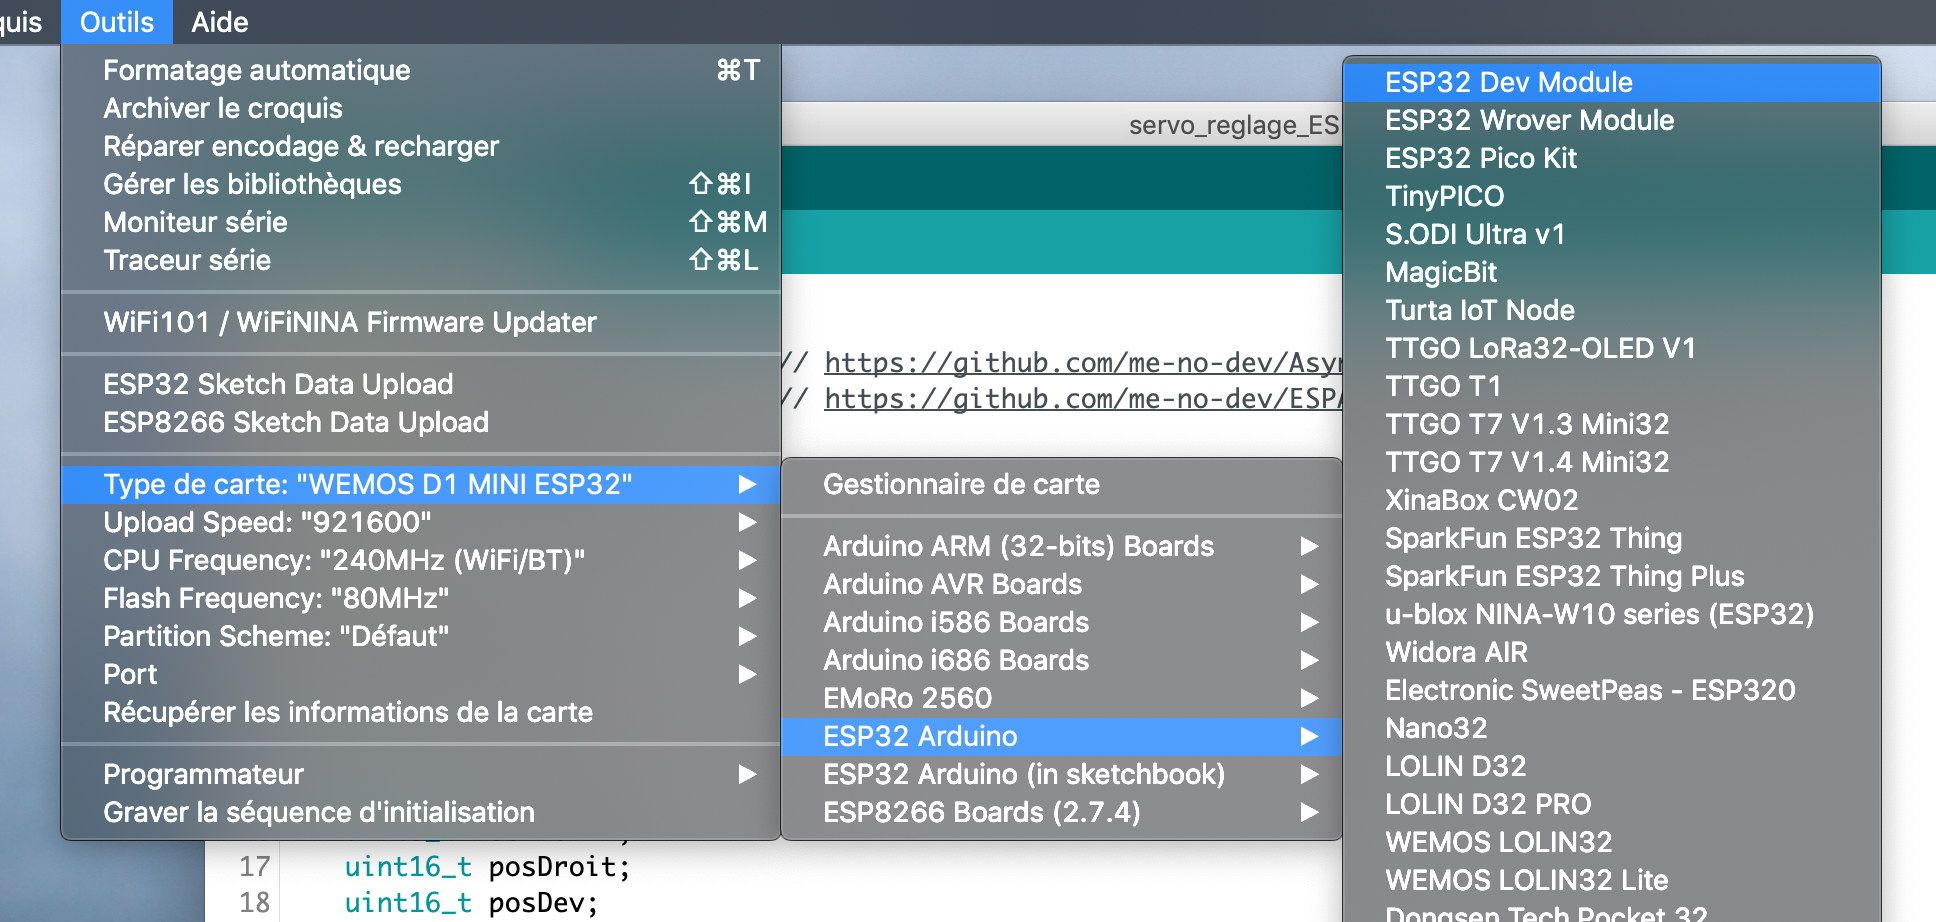The height and width of the screenshot is (922, 1936).
Task: Choose Graver la séquence d'initialisation
Action: [421, 812]
